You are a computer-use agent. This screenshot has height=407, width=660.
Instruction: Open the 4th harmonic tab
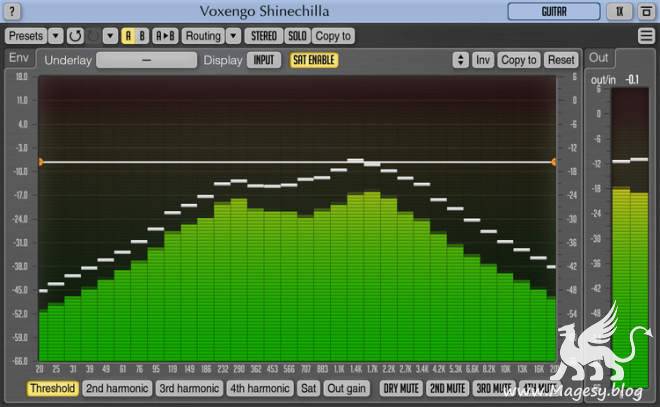tap(260, 388)
